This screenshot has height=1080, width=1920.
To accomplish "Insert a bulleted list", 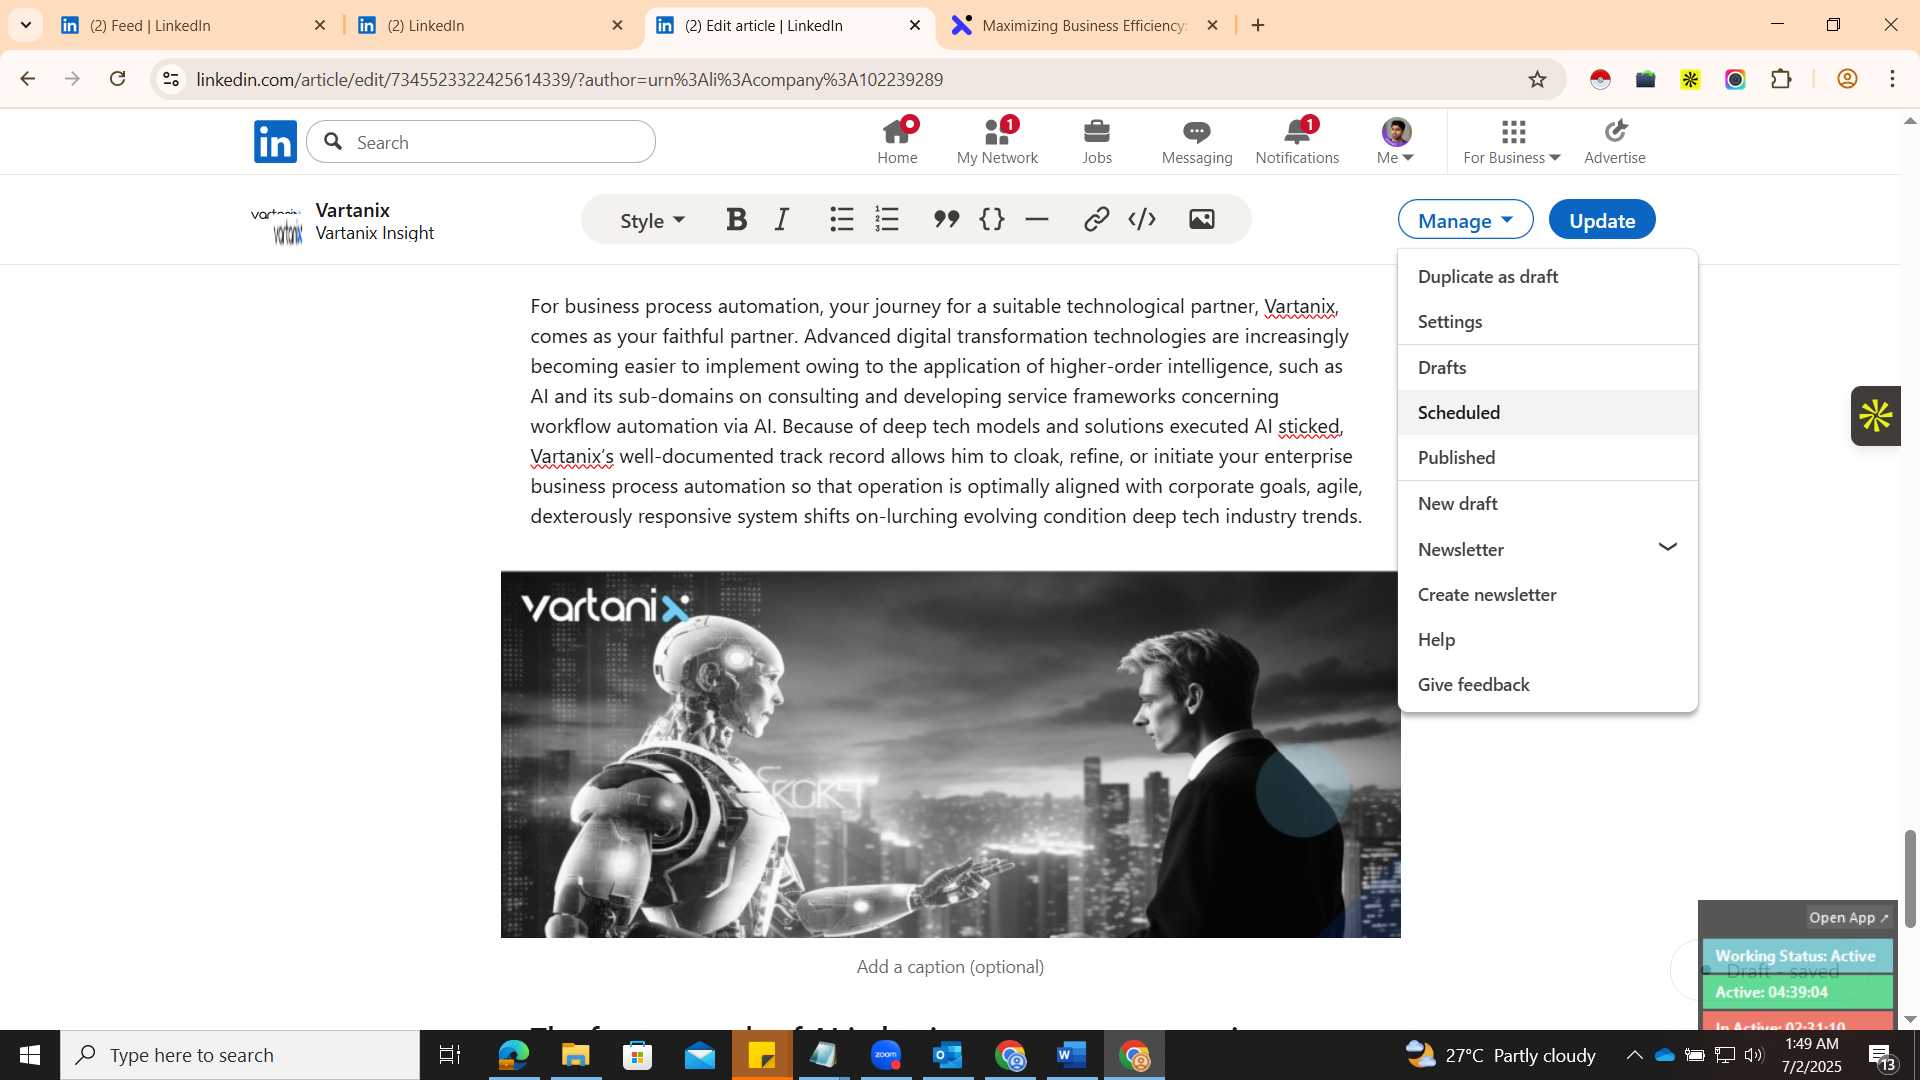I will coord(841,219).
